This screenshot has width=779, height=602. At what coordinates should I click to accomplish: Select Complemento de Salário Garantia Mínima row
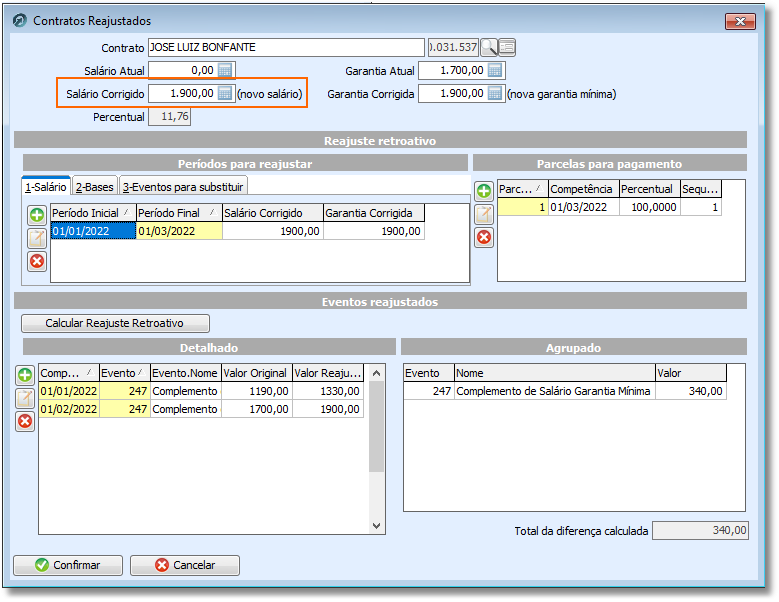[565, 391]
